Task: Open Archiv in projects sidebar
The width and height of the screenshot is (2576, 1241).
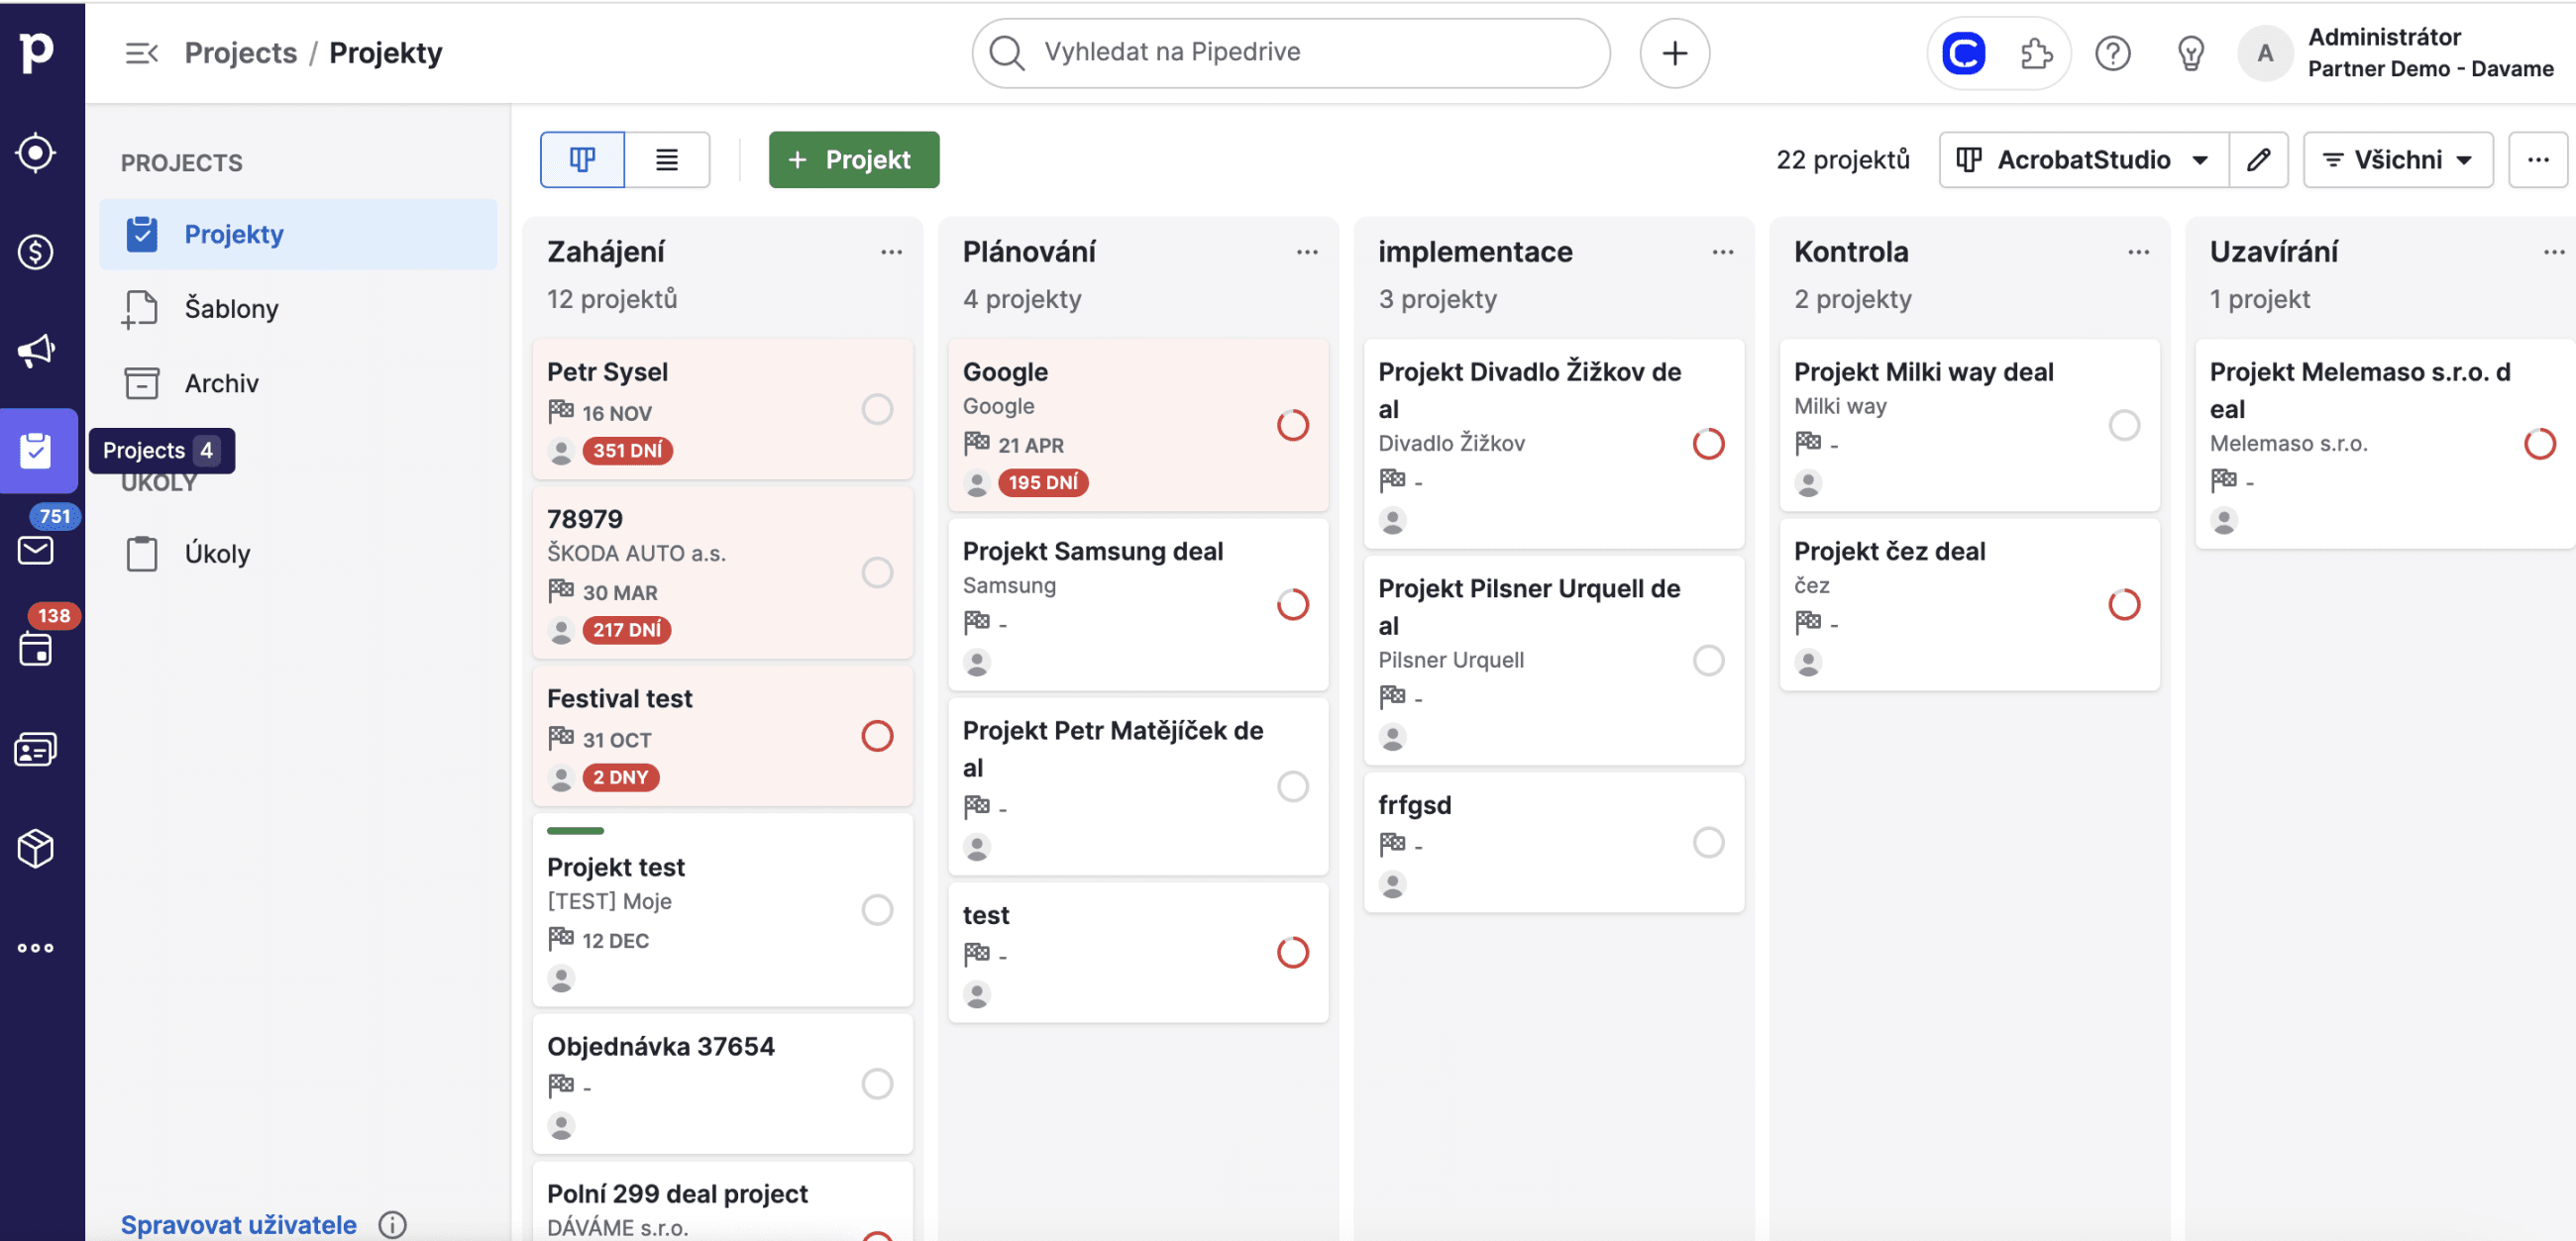Action: point(221,383)
